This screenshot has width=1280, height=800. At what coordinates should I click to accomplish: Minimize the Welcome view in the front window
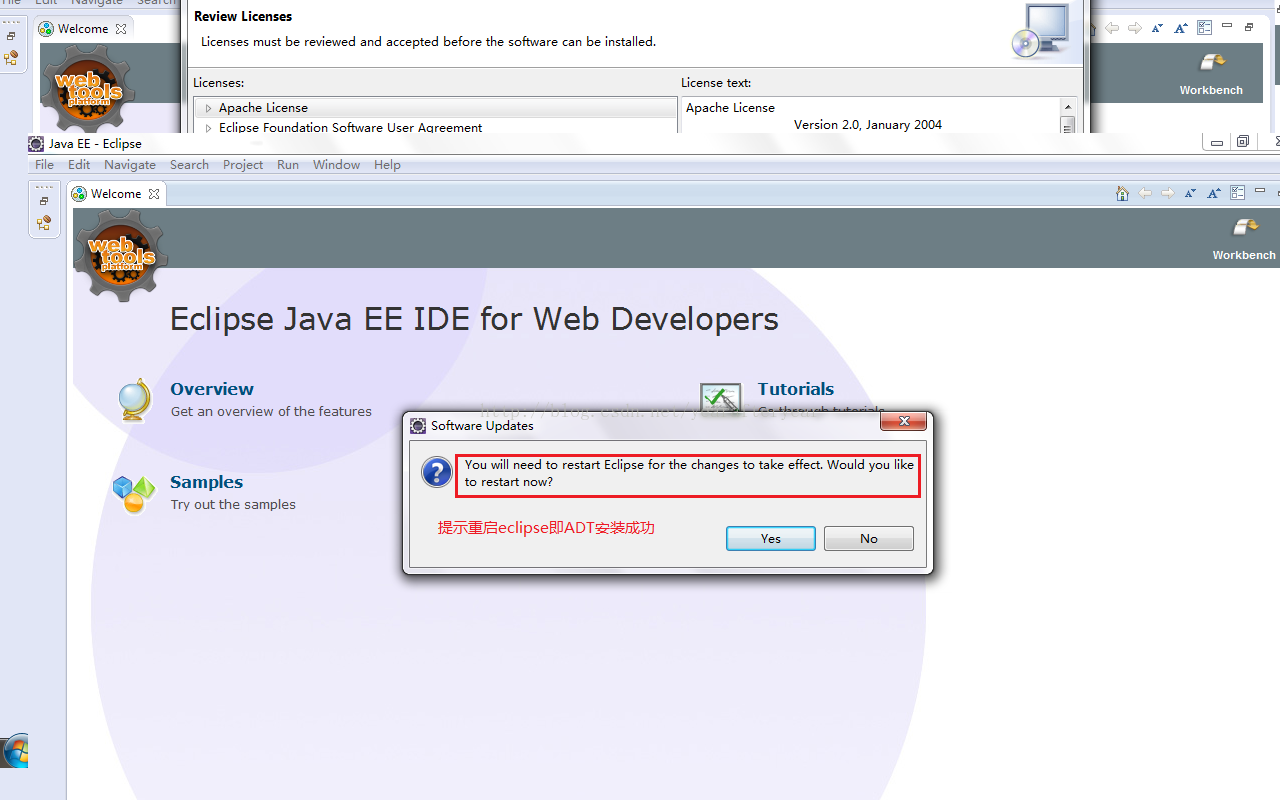tap(1260, 190)
